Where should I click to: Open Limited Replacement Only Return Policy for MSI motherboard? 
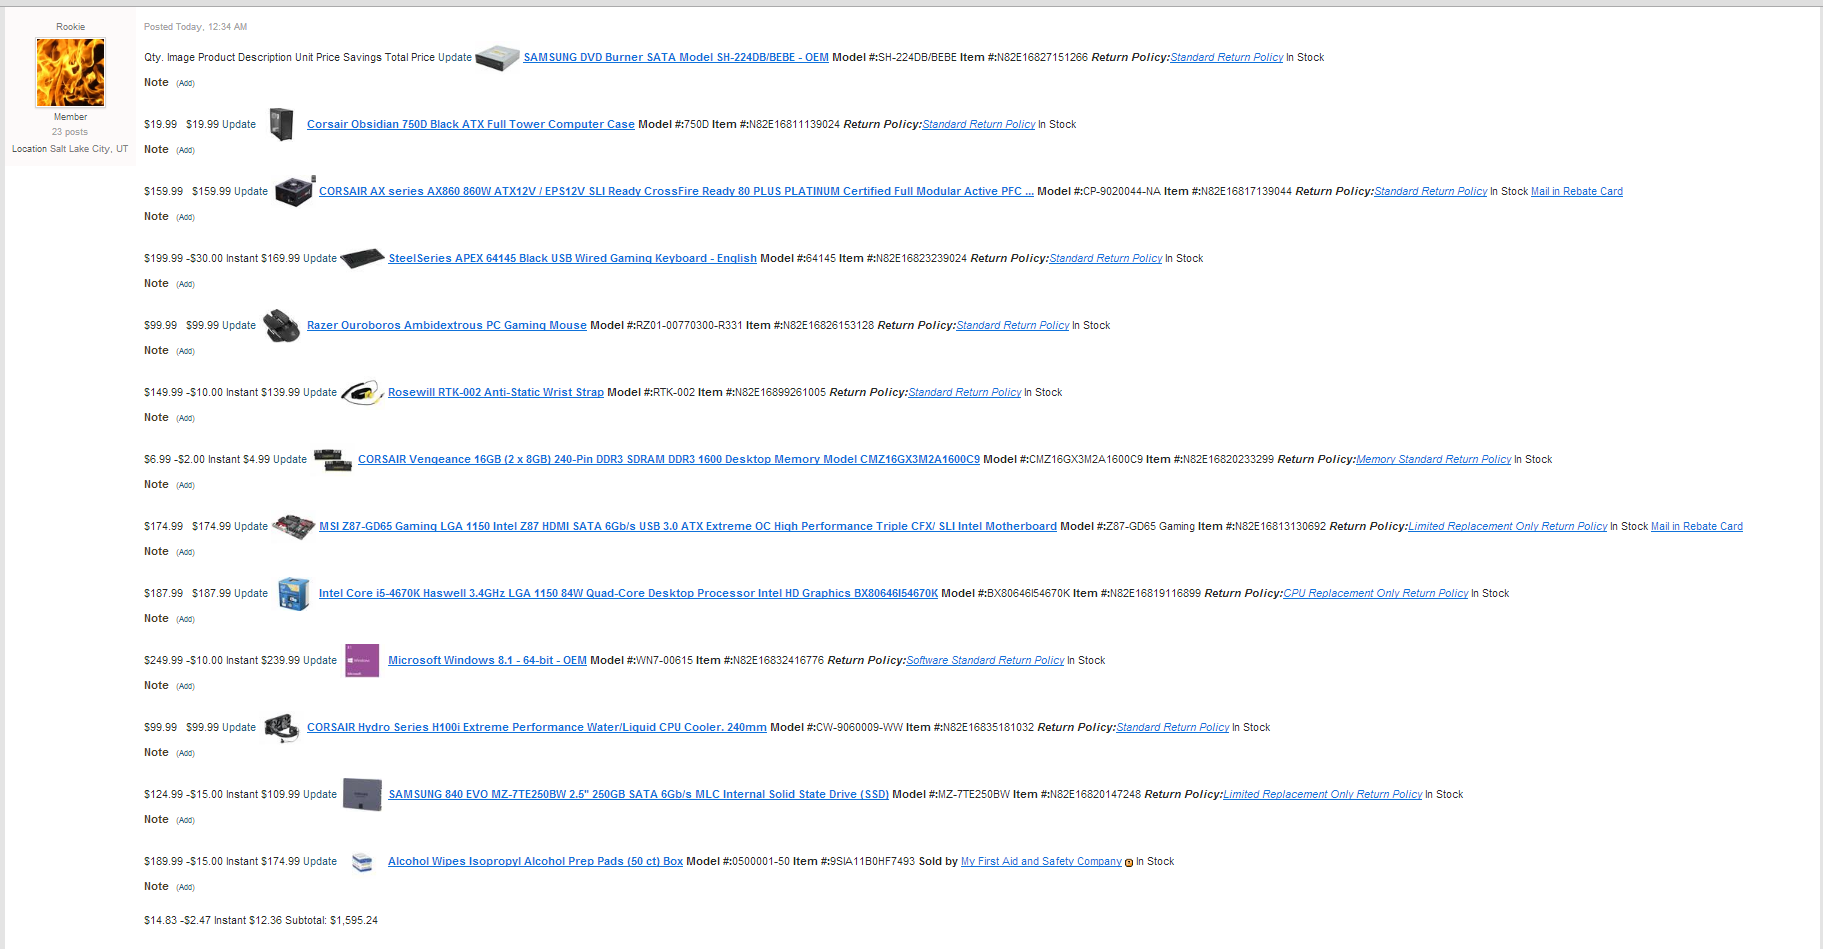[x=1508, y=527]
